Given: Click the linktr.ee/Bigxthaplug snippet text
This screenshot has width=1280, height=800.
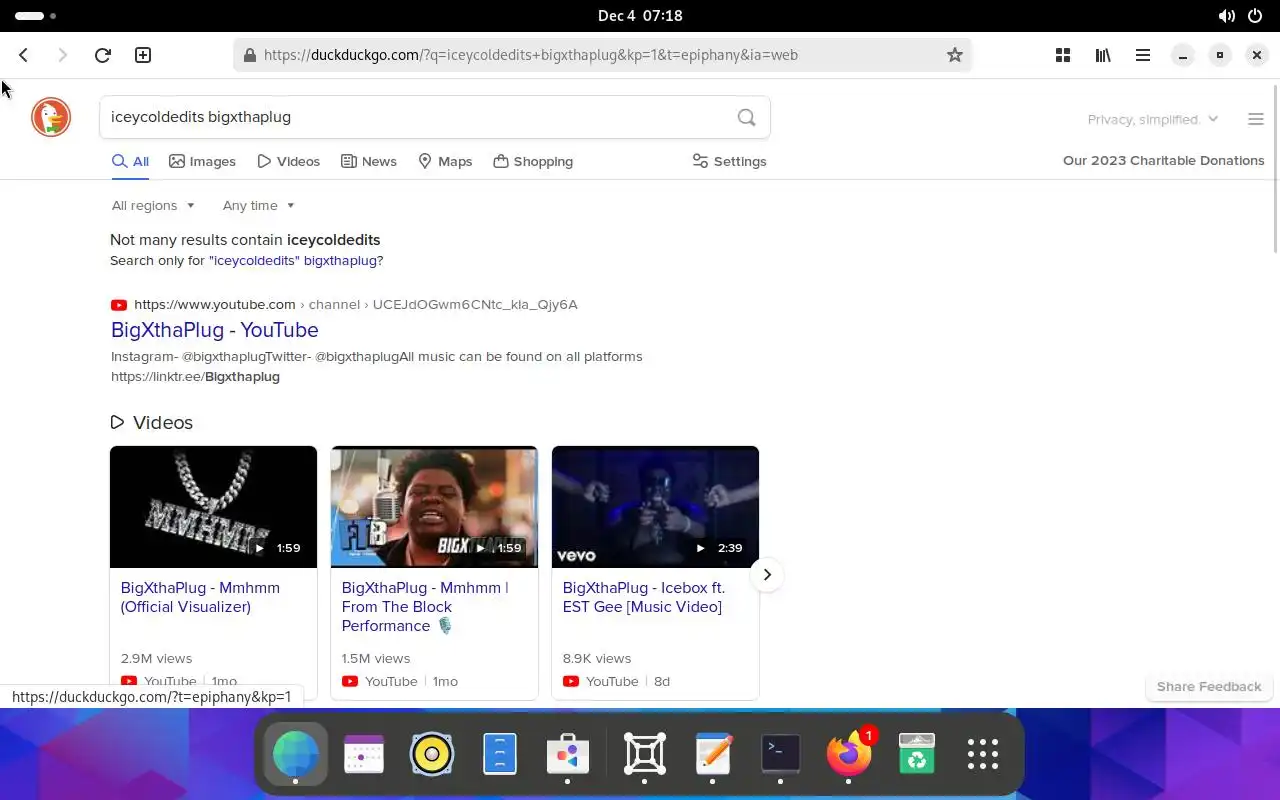Looking at the screenshot, I should tap(195, 377).
